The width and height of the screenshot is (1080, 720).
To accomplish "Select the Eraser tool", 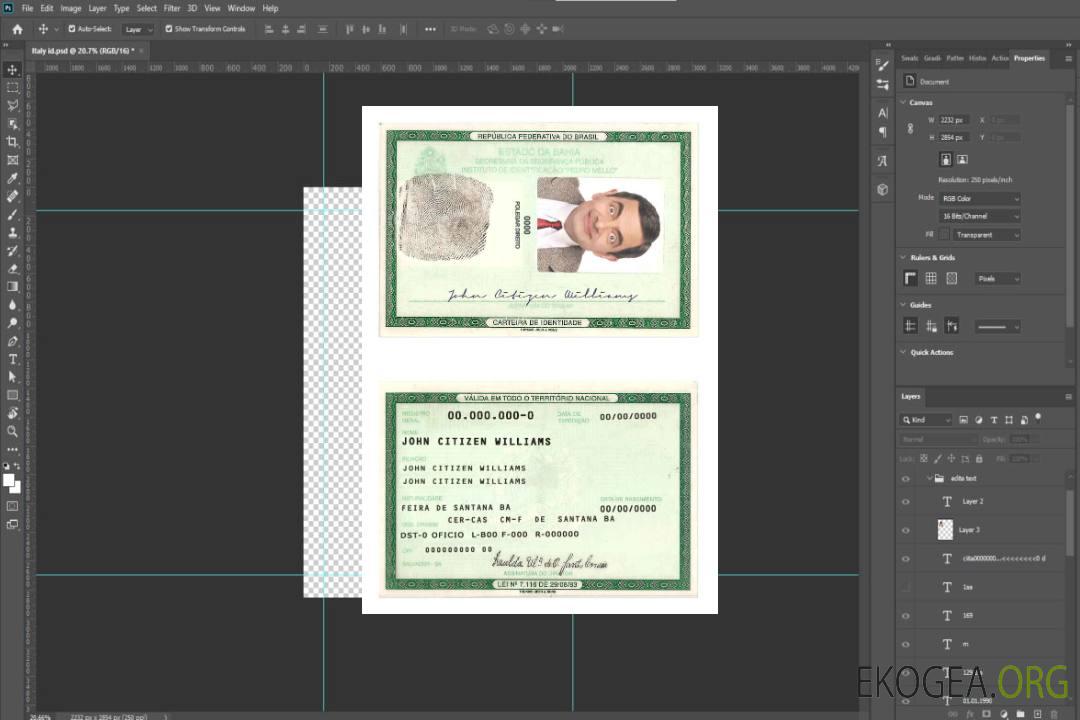I will click(12, 269).
